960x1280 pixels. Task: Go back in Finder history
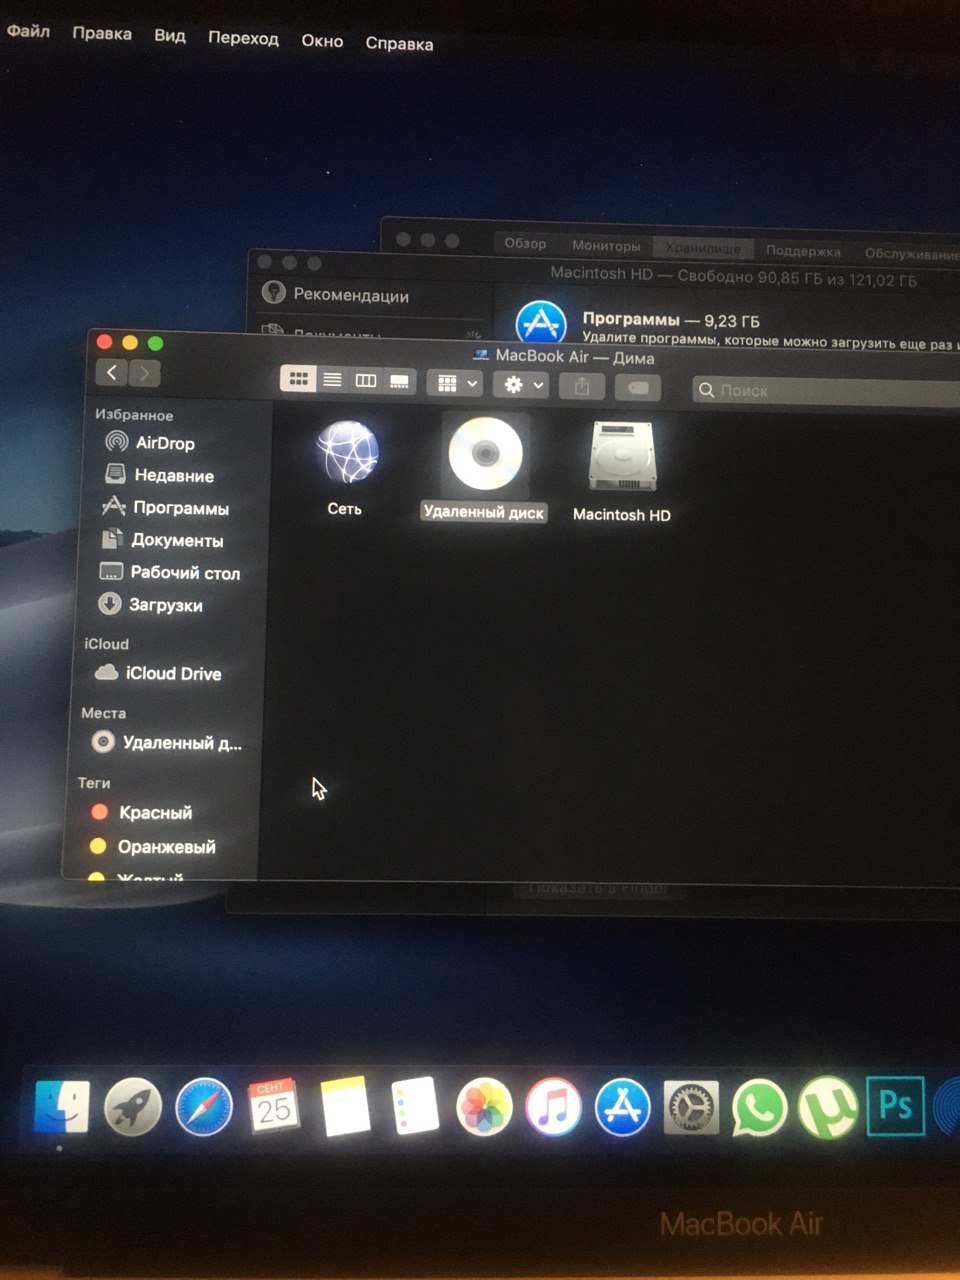(x=112, y=373)
